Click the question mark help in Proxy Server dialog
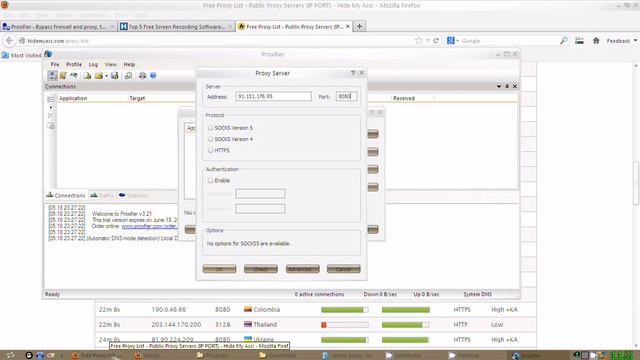Screen dimensions: 640x360 pos(353,73)
